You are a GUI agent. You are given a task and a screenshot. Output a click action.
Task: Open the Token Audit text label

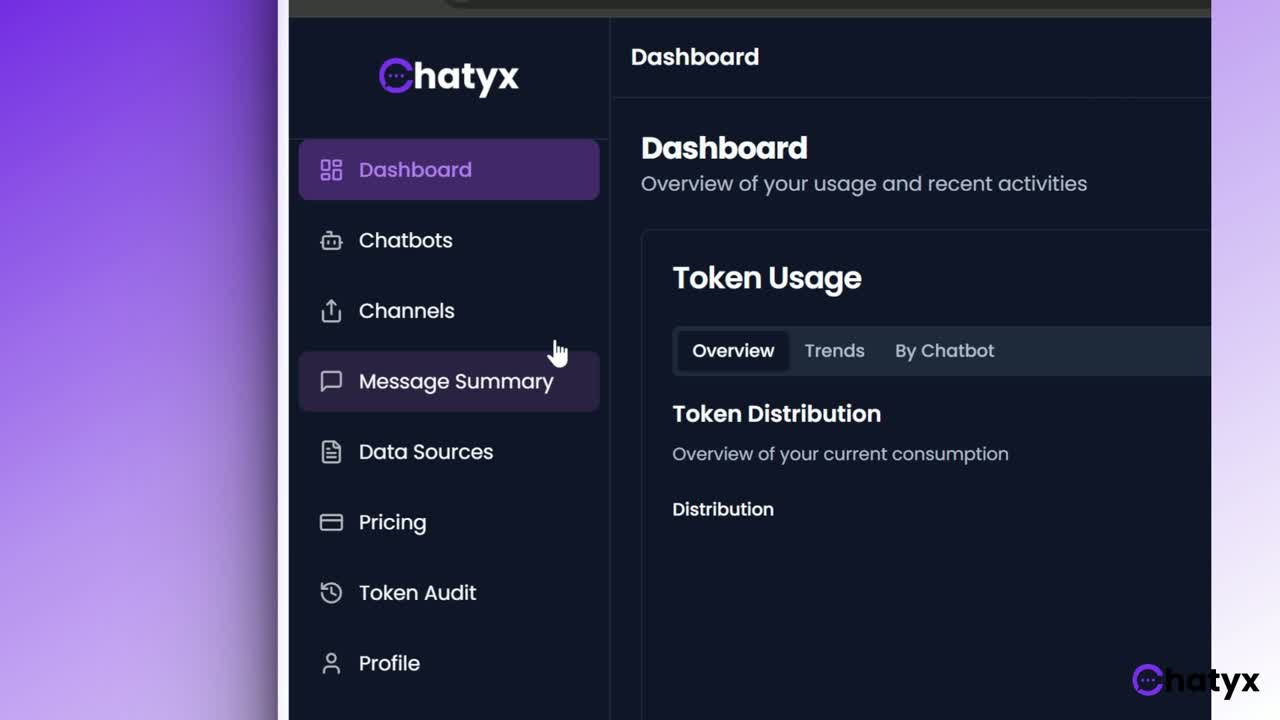417,593
